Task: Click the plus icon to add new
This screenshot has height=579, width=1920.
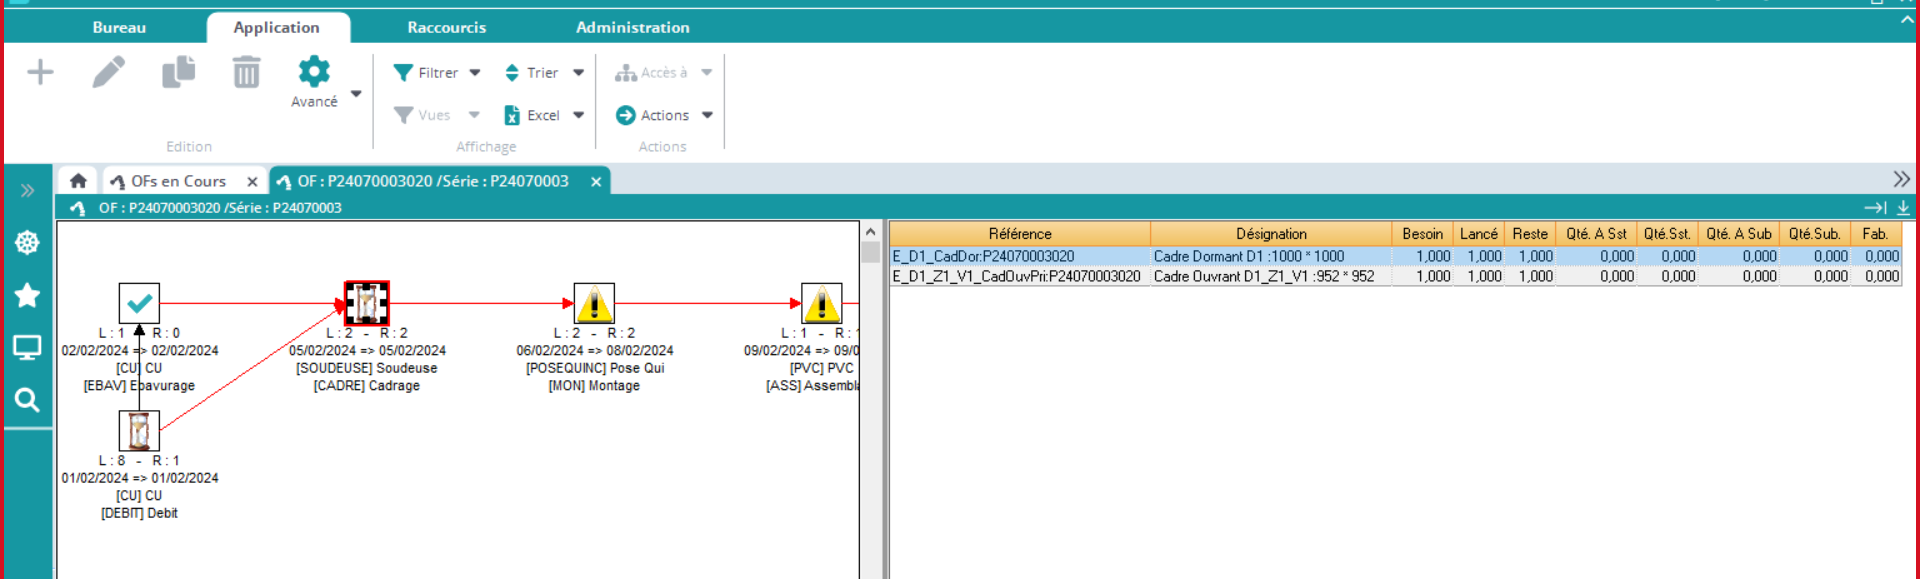Action: pos(40,72)
